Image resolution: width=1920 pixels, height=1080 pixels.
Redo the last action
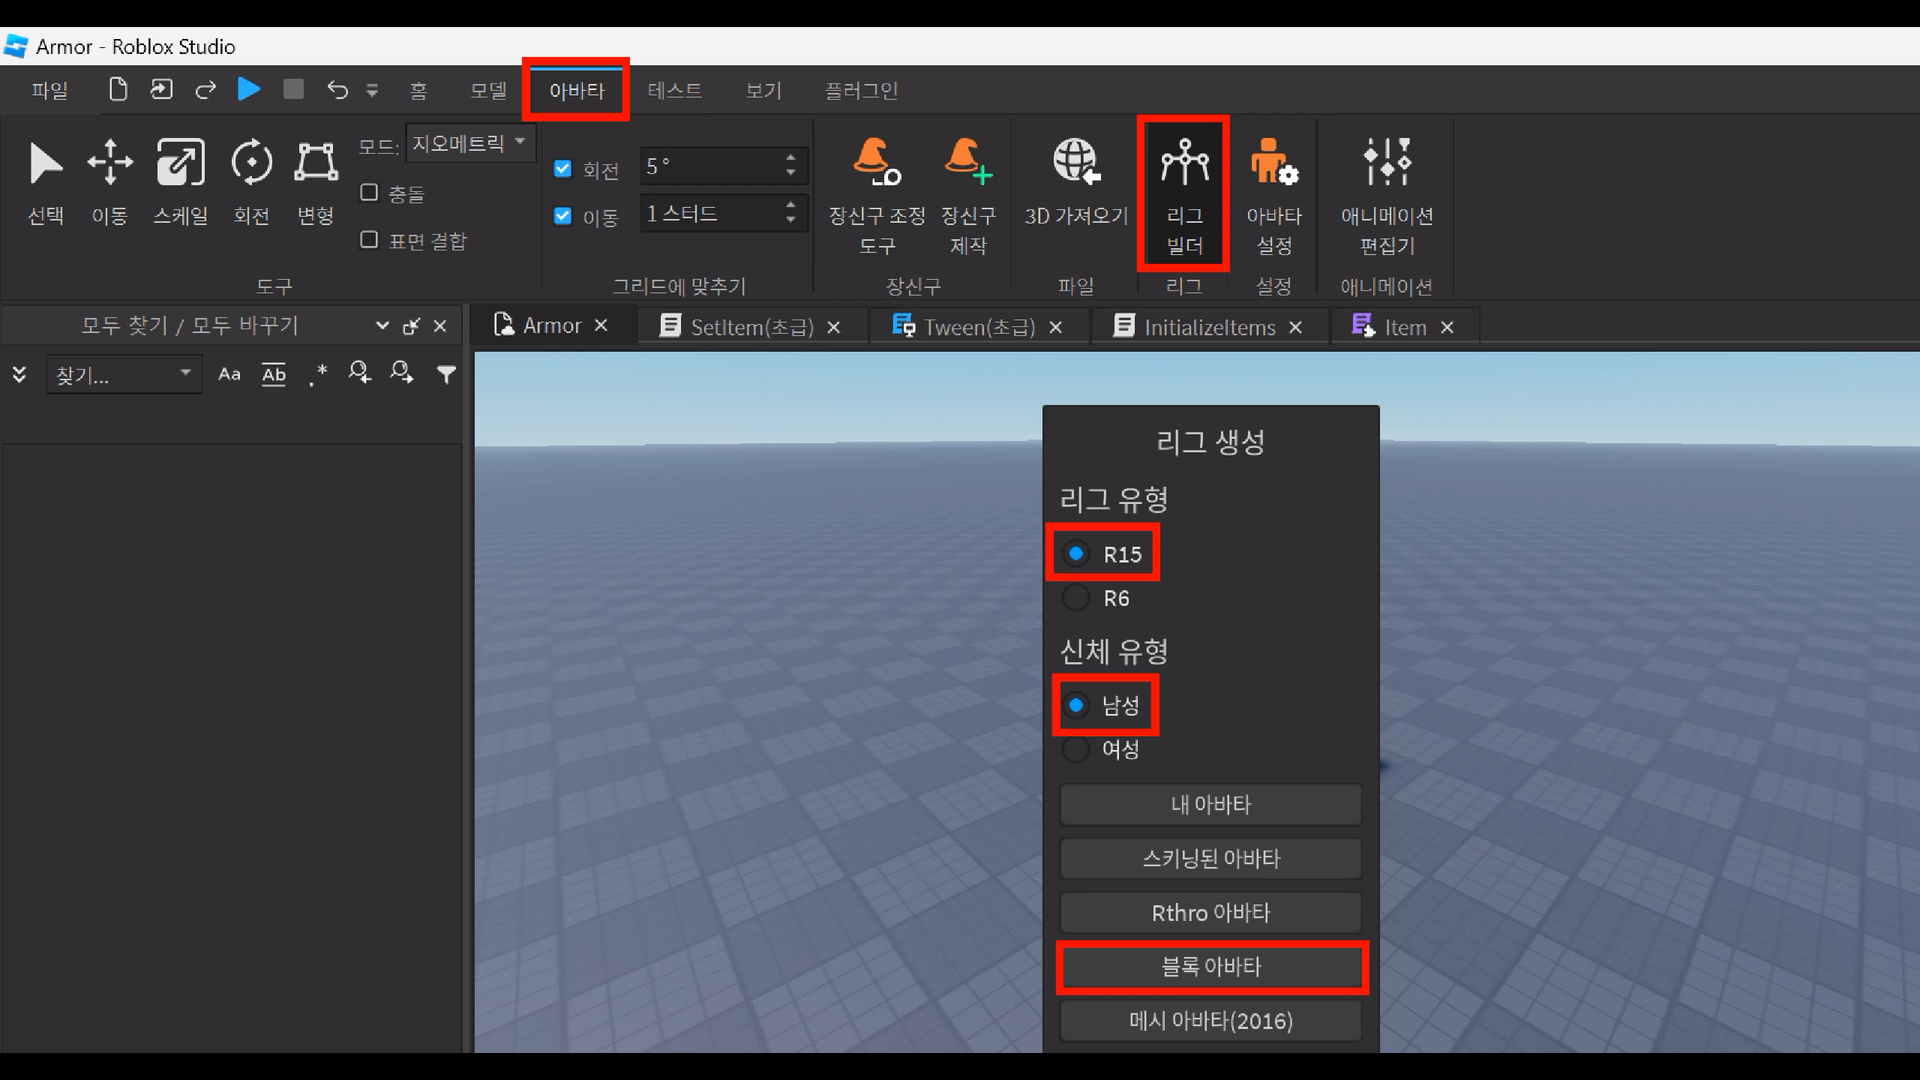click(205, 90)
